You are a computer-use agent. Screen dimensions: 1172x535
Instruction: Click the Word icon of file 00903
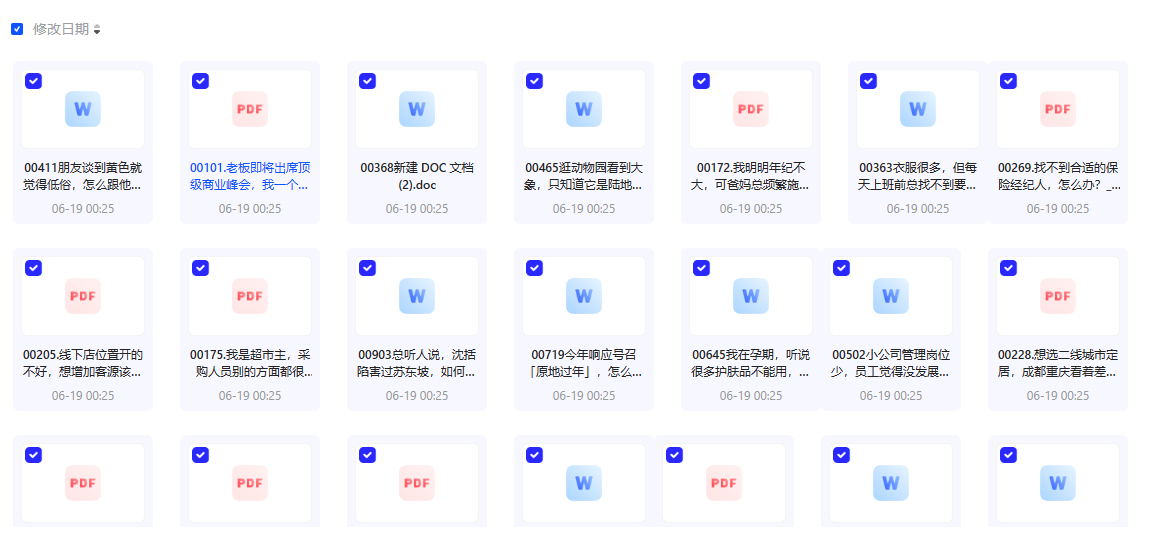[x=417, y=296]
